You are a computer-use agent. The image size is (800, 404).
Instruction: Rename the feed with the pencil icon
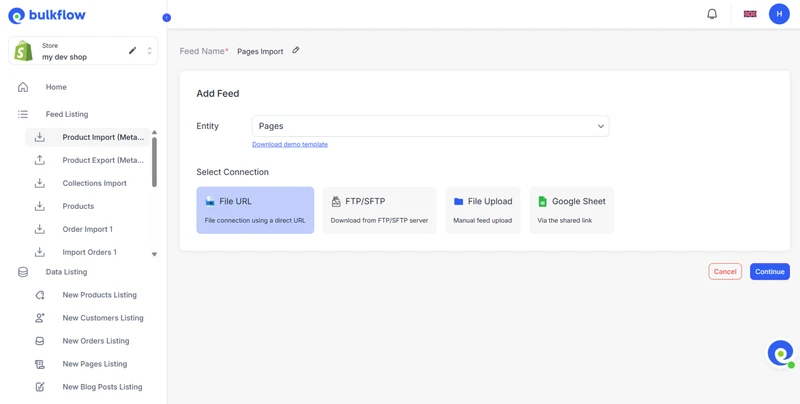tap(296, 50)
